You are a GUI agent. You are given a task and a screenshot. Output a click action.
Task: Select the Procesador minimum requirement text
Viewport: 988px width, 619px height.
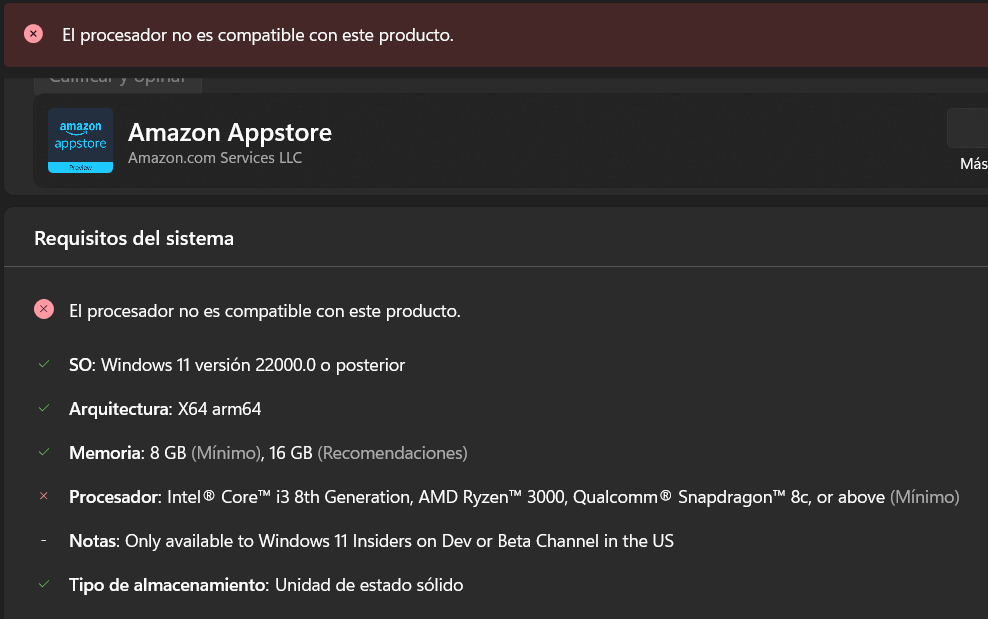click(x=513, y=497)
